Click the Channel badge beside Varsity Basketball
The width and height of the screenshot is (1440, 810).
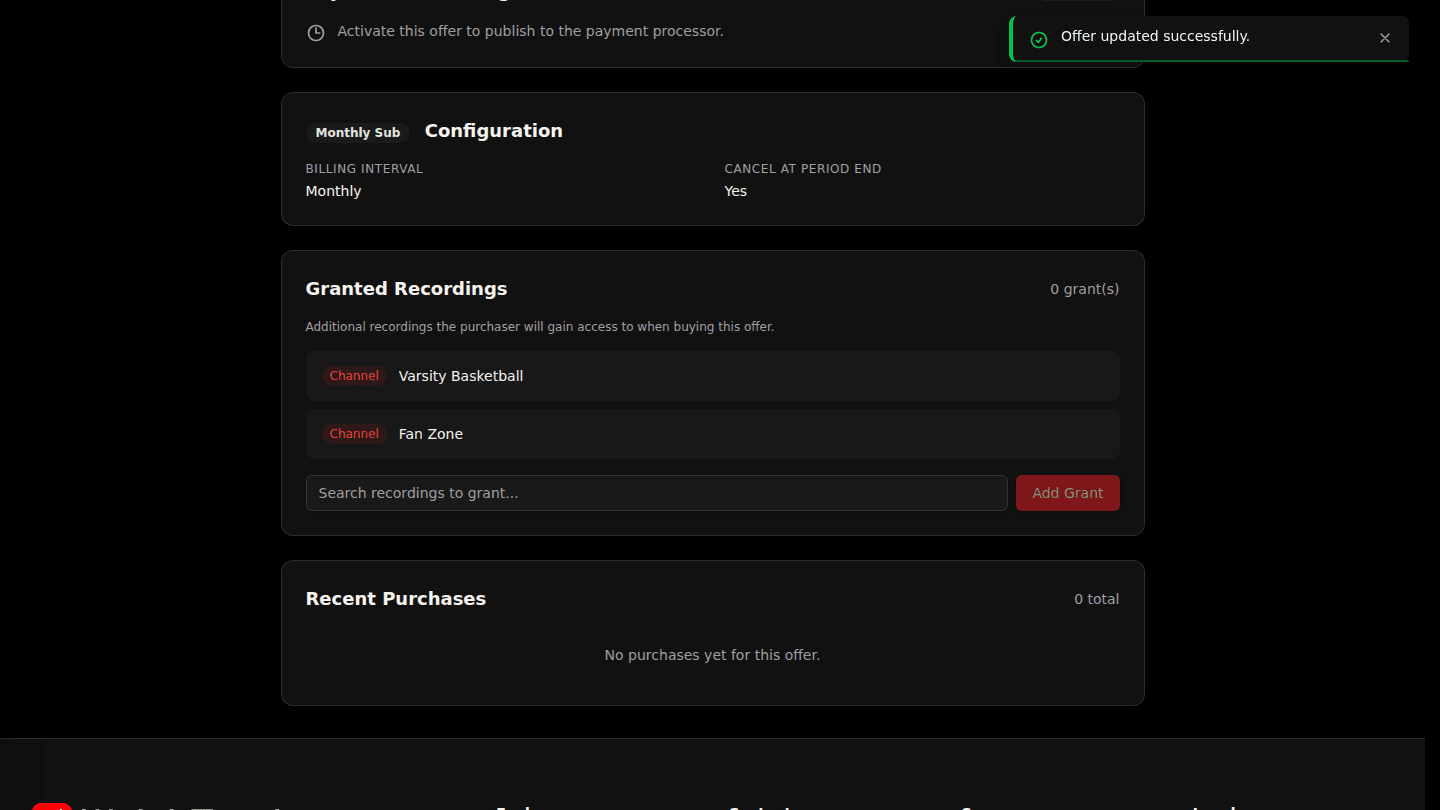point(354,376)
